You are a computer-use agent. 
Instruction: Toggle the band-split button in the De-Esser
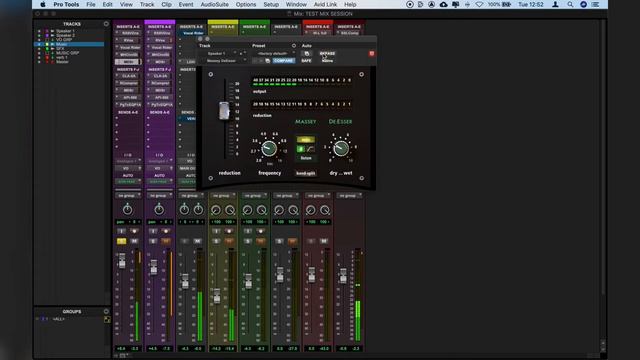coord(305,173)
